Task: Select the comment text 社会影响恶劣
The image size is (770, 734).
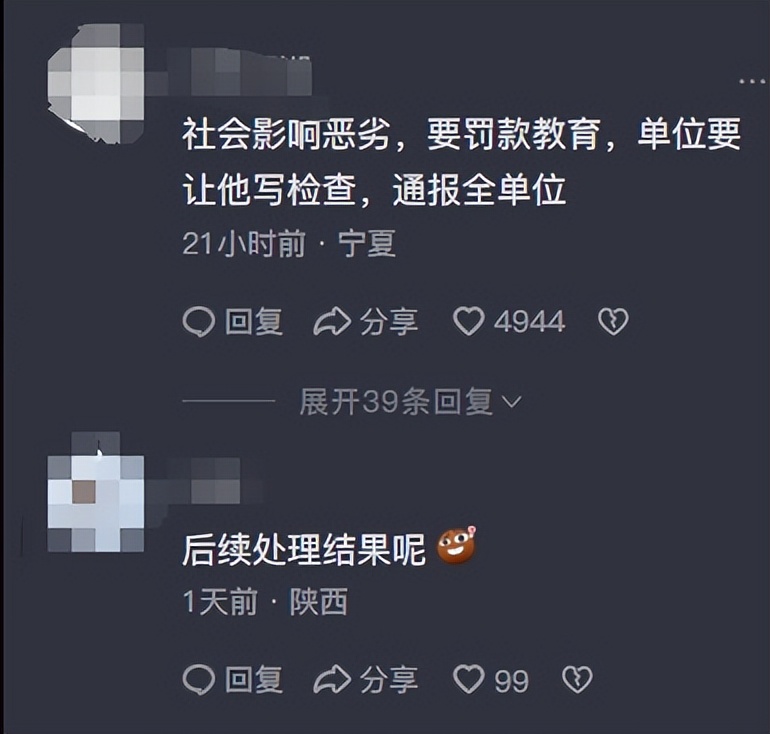Action: tap(286, 134)
